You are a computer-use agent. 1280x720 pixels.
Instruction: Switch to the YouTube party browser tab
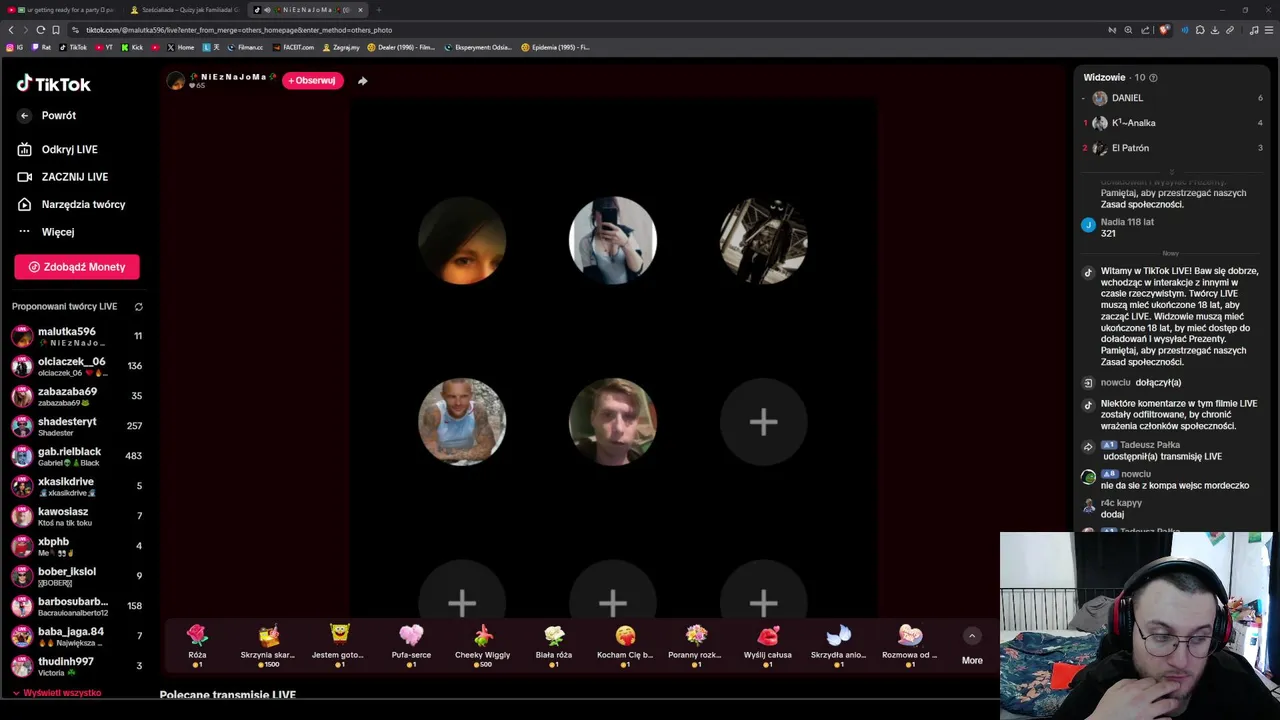click(x=62, y=10)
